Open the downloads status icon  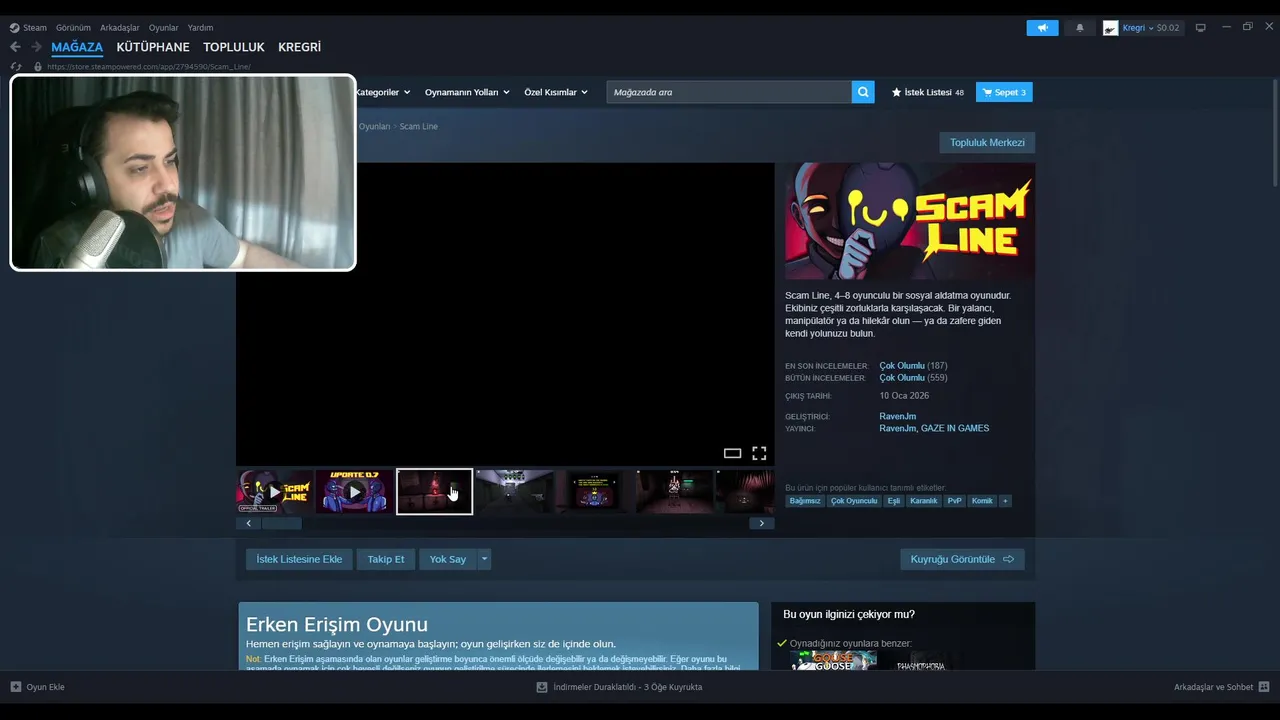coord(542,687)
